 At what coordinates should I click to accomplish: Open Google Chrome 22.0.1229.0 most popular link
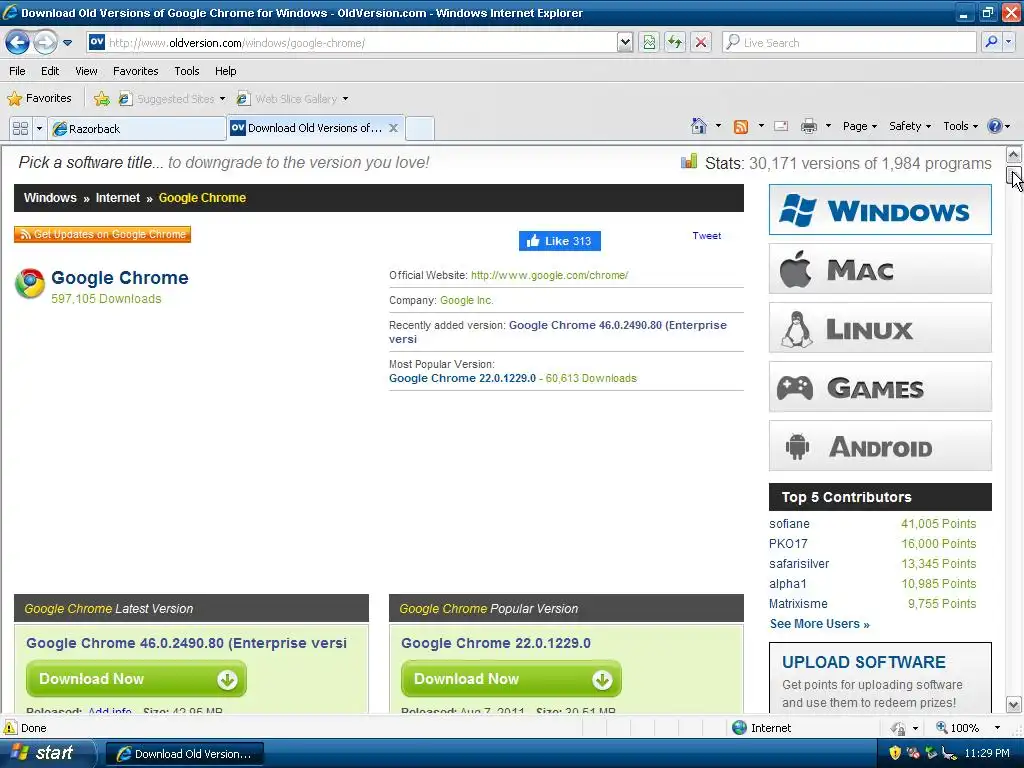[x=462, y=378]
